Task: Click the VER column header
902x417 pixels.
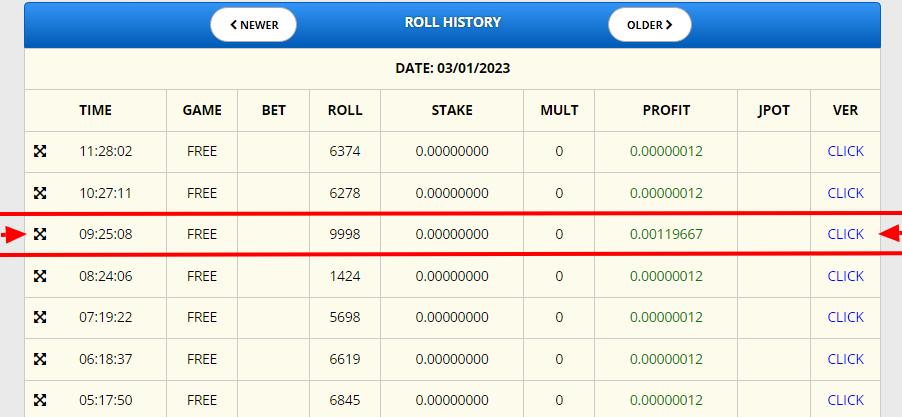Action: click(845, 110)
